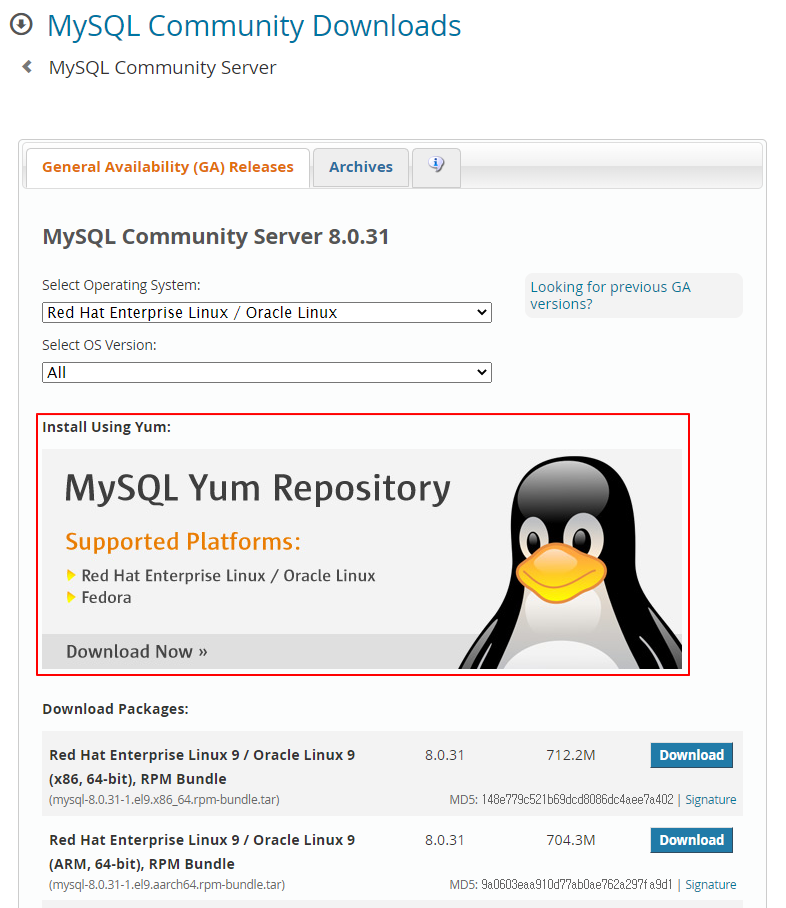Open the Select OS Version dropdown
Image resolution: width=786 pixels, height=908 pixels.
point(266,372)
